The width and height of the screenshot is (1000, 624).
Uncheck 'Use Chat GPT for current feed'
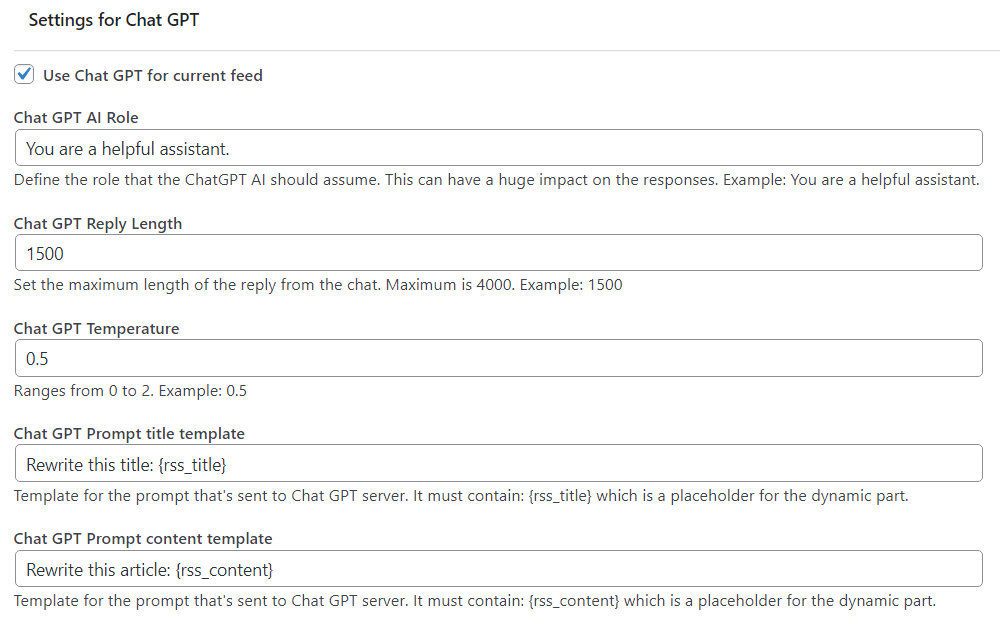click(x=23, y=74)
